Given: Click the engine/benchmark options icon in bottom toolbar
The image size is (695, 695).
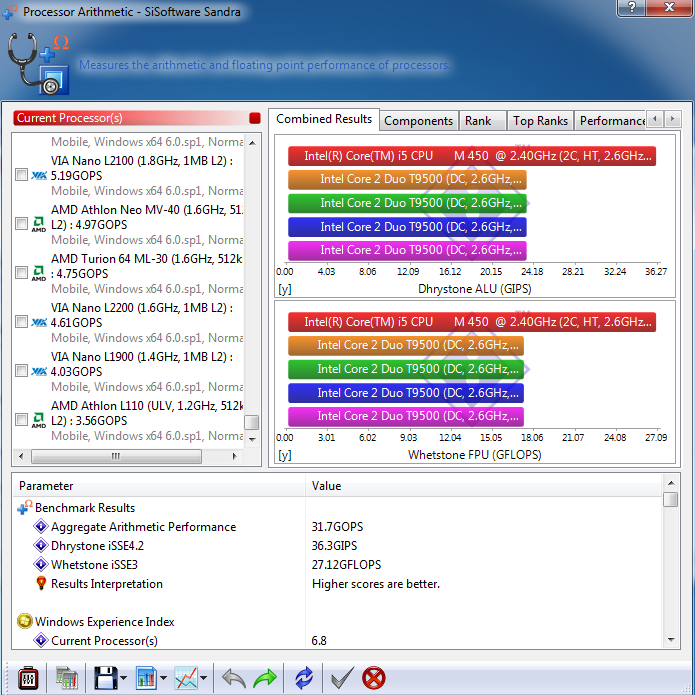Looking at the screenshot, I should tap(28, 678).
